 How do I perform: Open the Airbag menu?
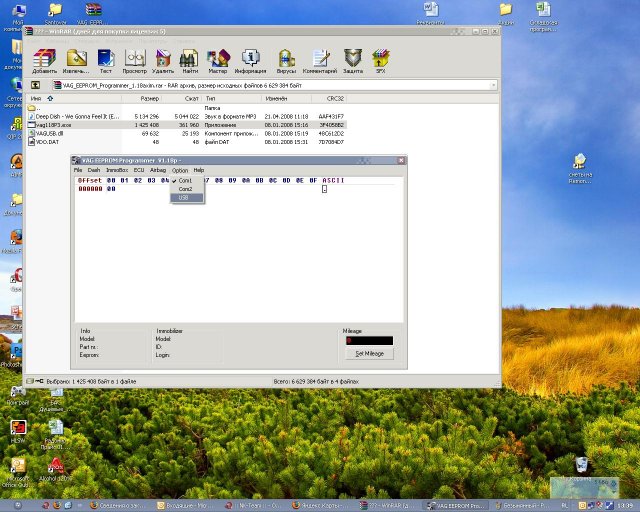coord(158,170)
